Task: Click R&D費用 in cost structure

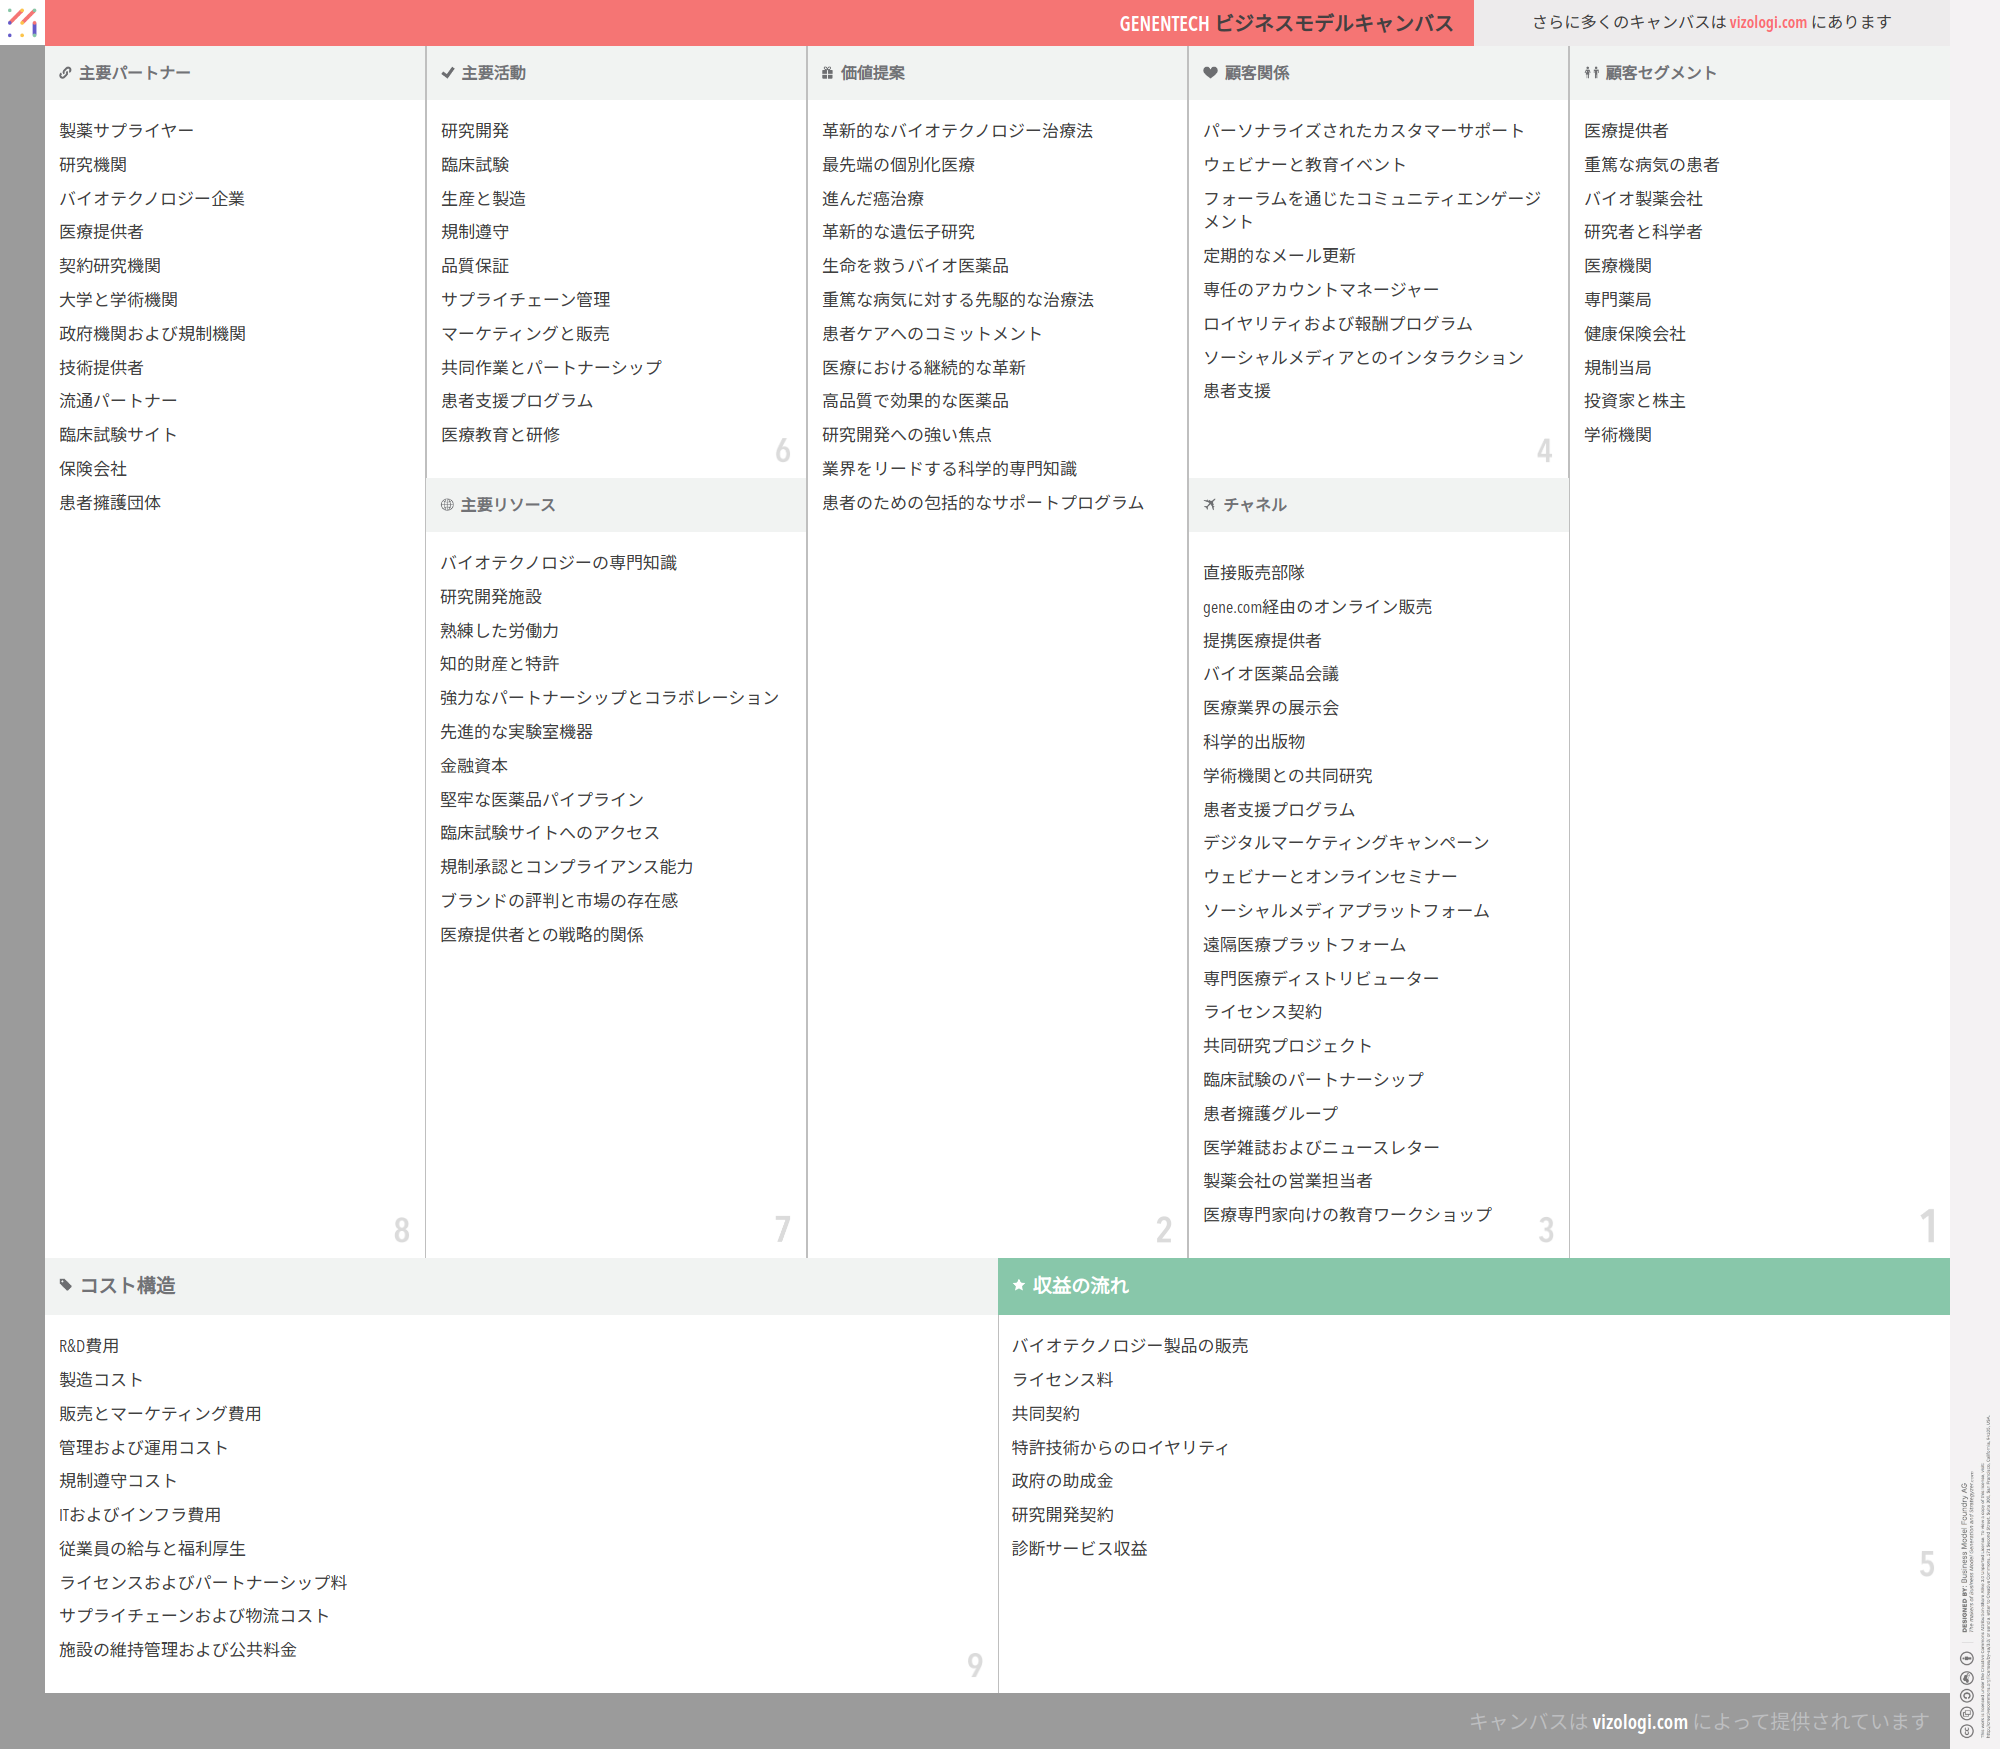Action: pyautogui.click(x=89, y=1346)
